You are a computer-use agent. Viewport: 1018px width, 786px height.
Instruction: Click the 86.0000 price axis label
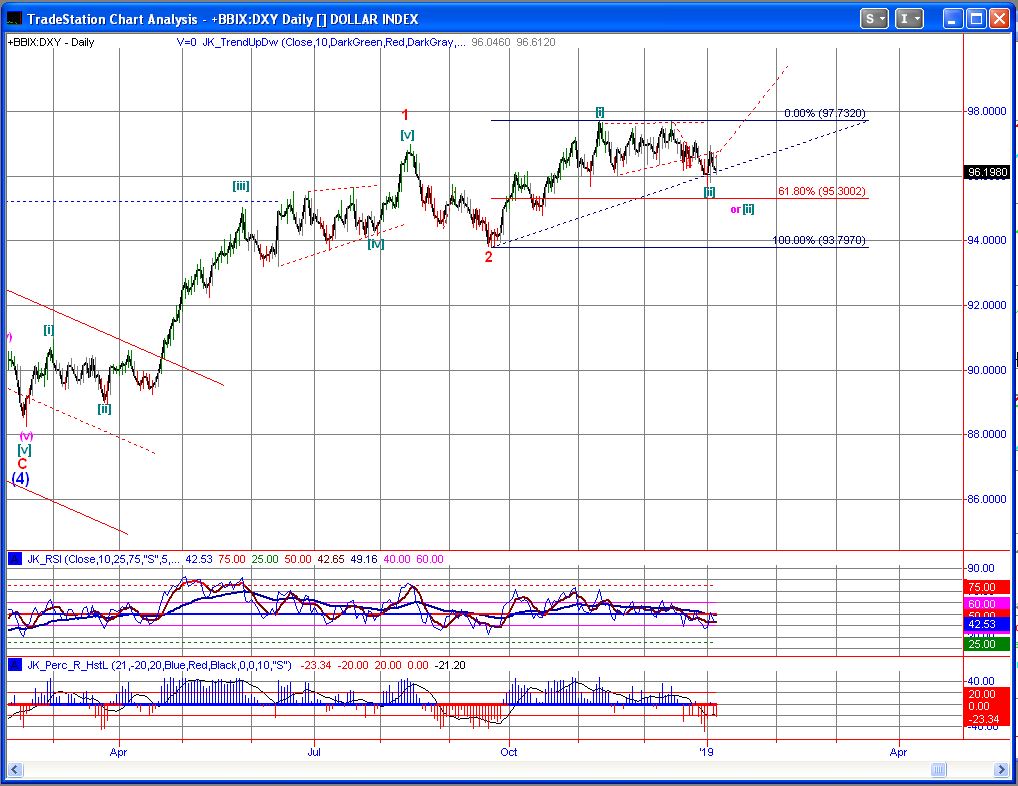tap(987, 499)
